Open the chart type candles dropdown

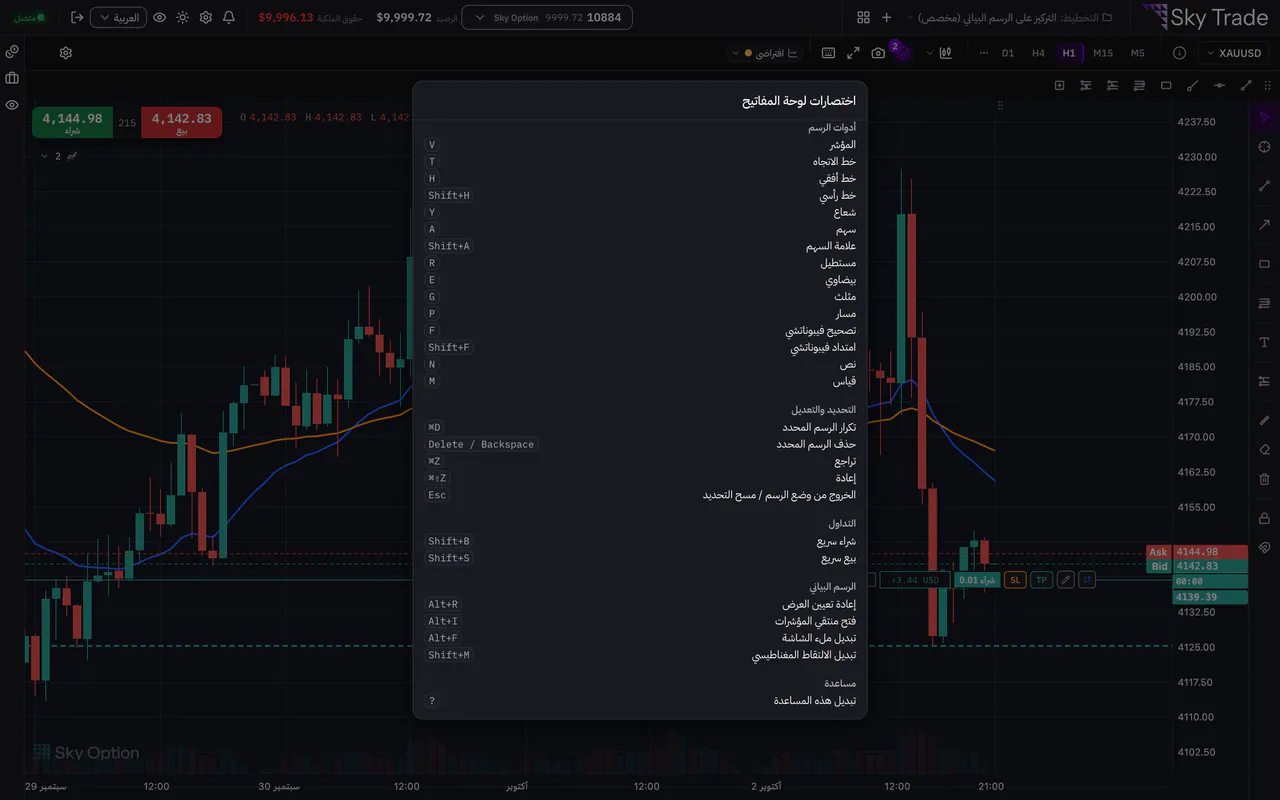tap(937, 53)
